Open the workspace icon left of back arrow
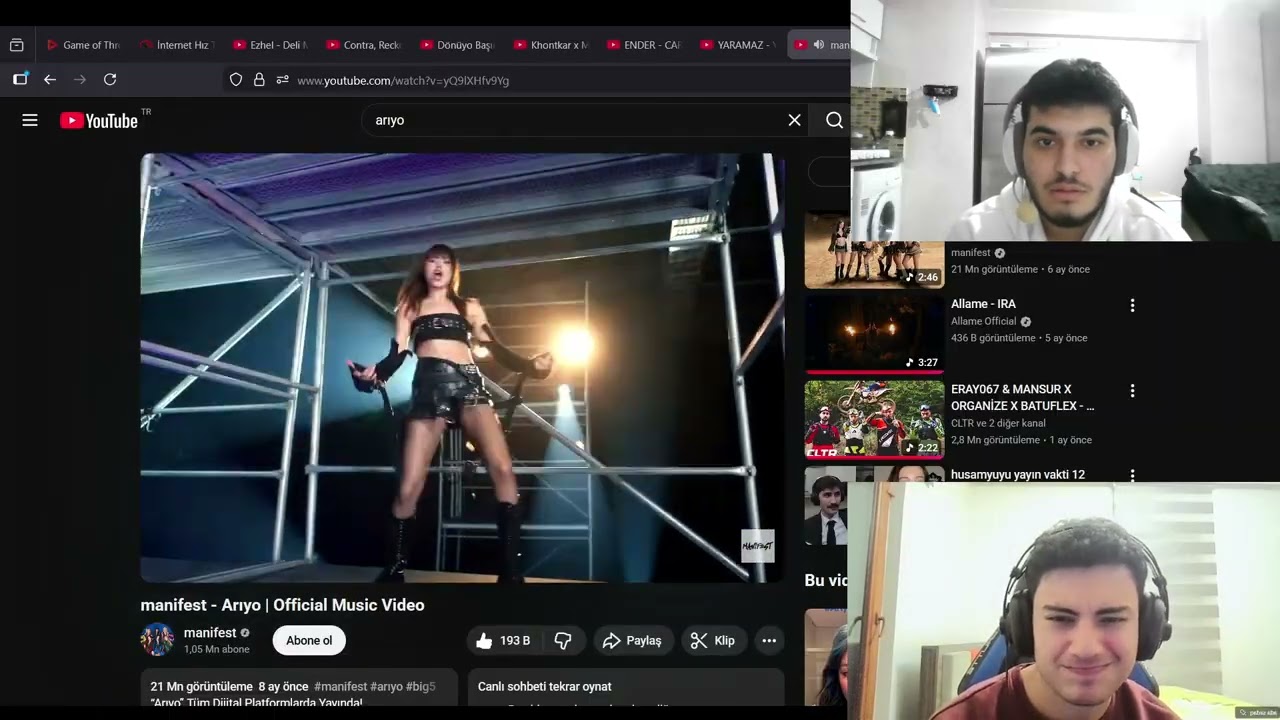This screenshot has height=720, width=1280. click(x=20, y=80)
